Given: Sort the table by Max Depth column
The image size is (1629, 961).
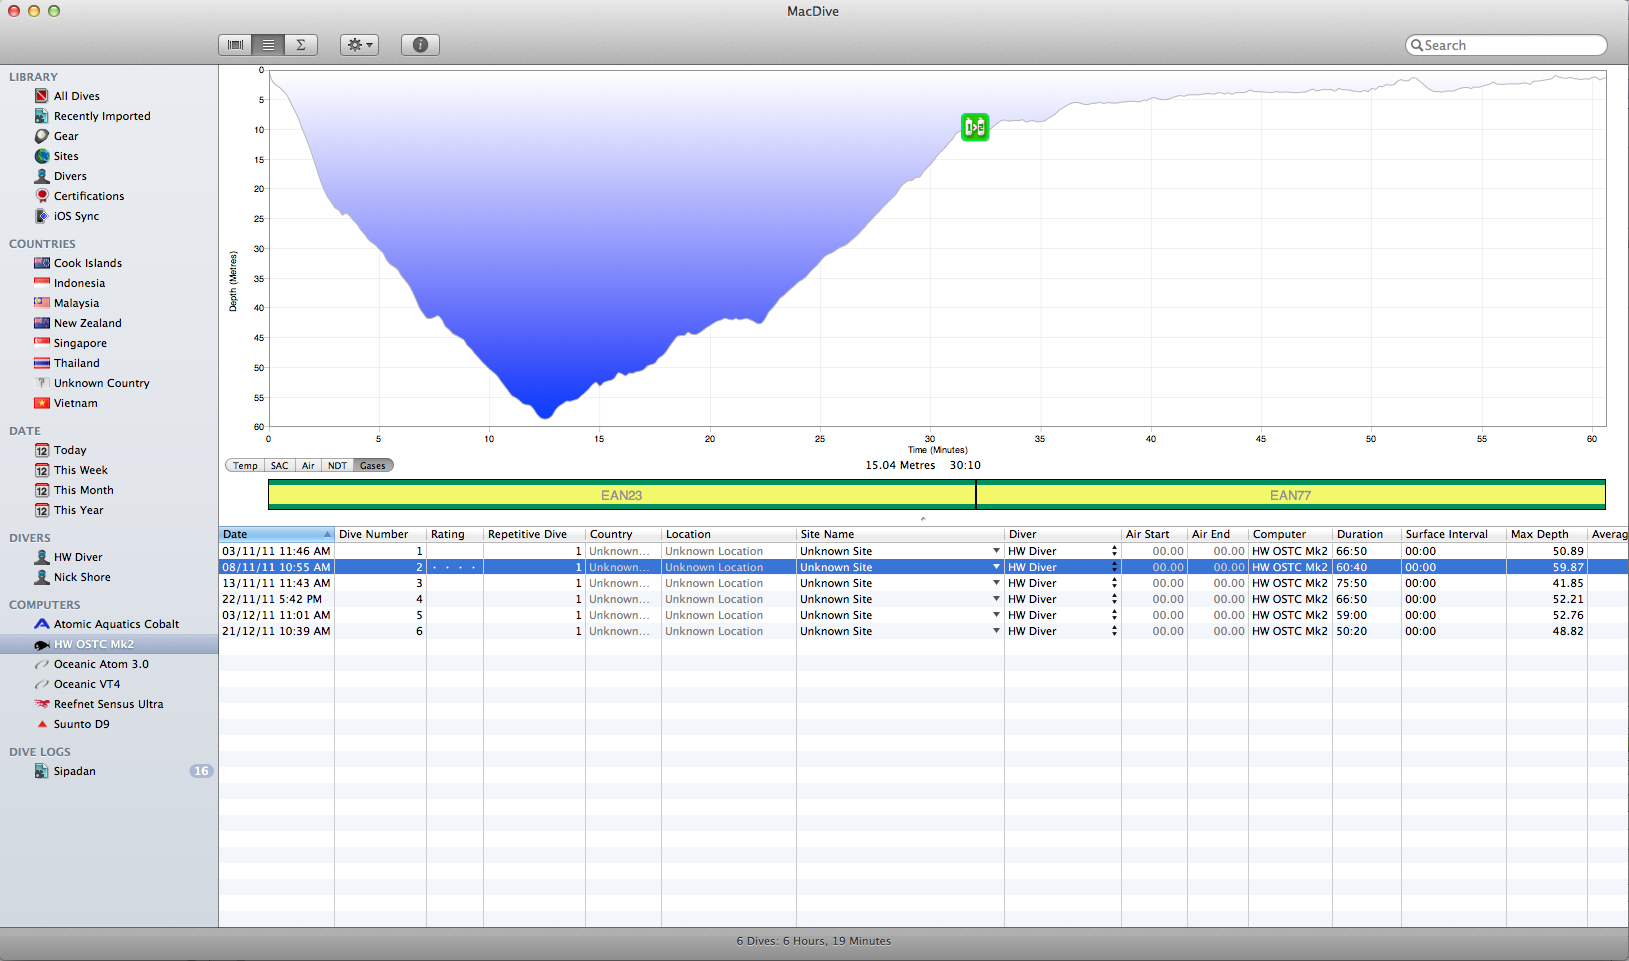Looking at the screenshot, I should [1540, 534].
